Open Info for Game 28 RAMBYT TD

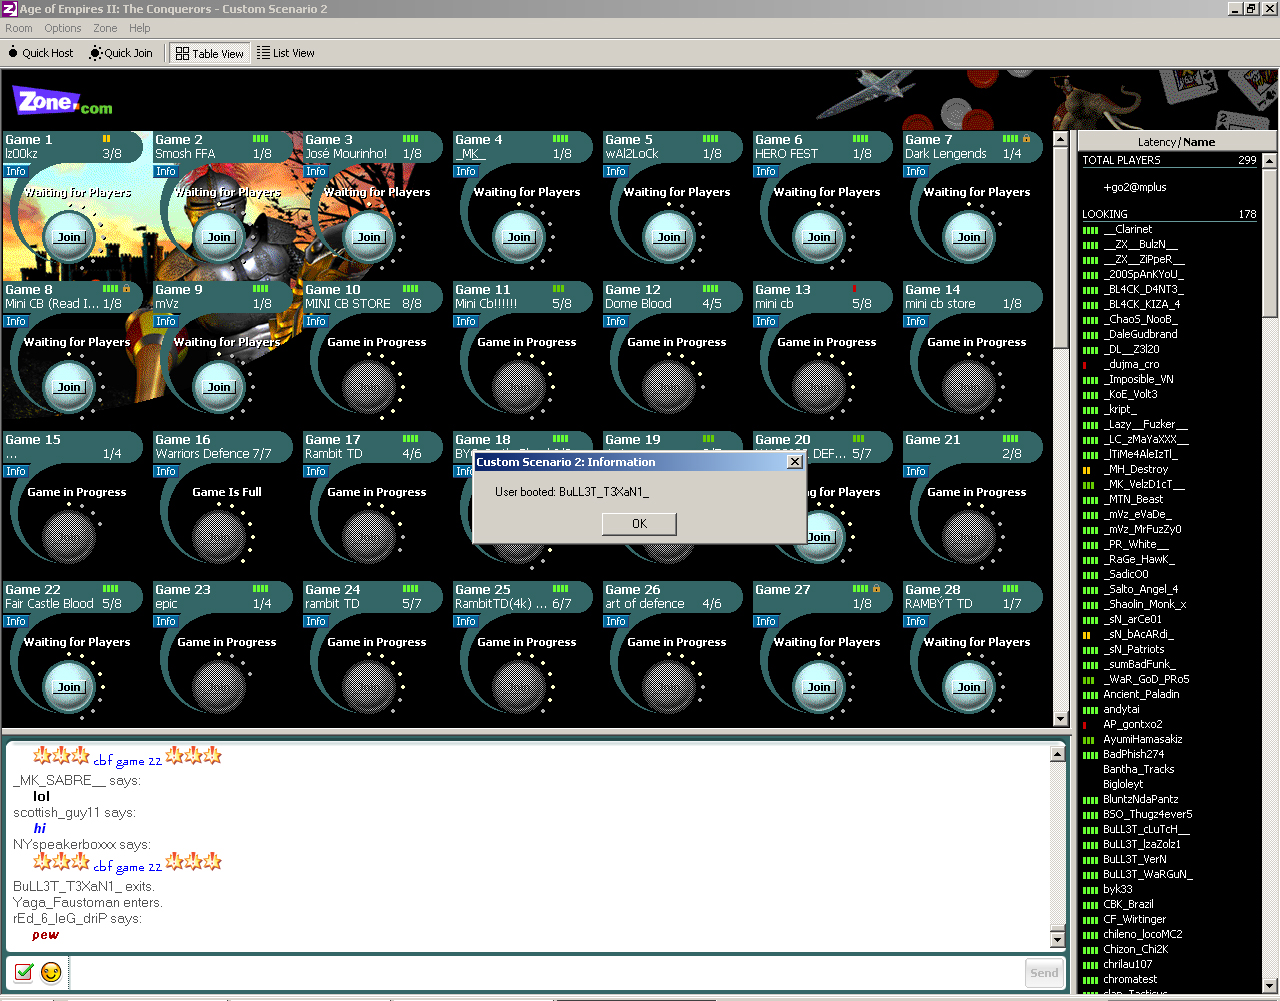916,621
